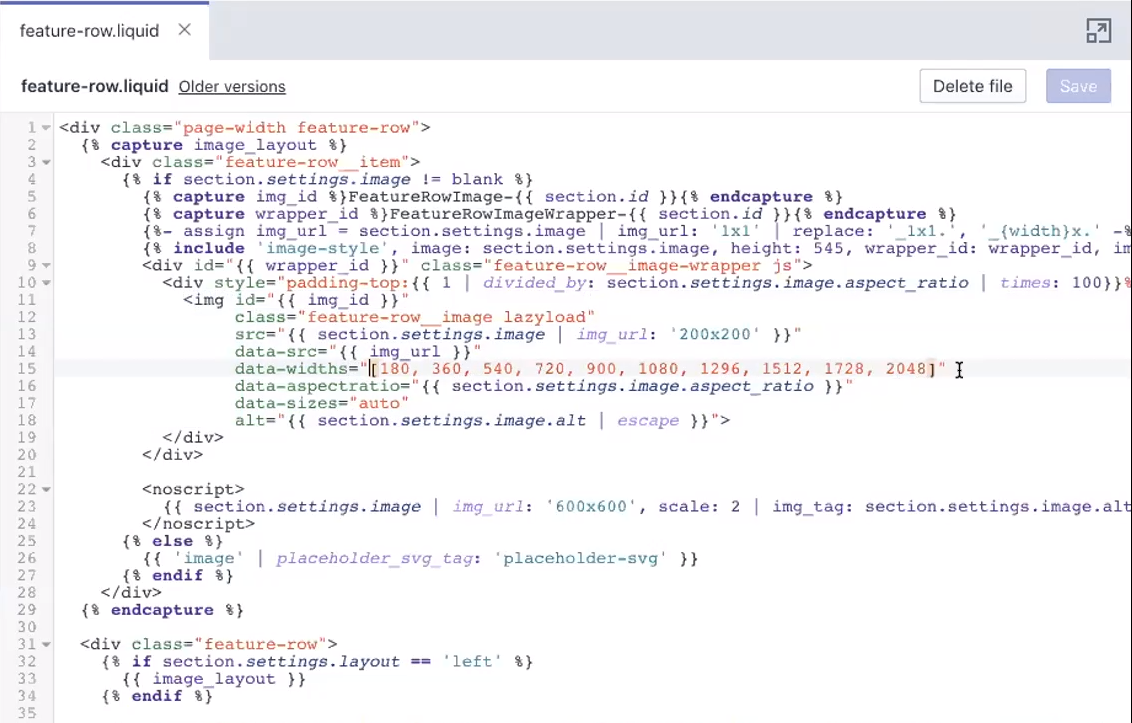
Task: Open Older versions of the file
Action: [x=232, y=87]
